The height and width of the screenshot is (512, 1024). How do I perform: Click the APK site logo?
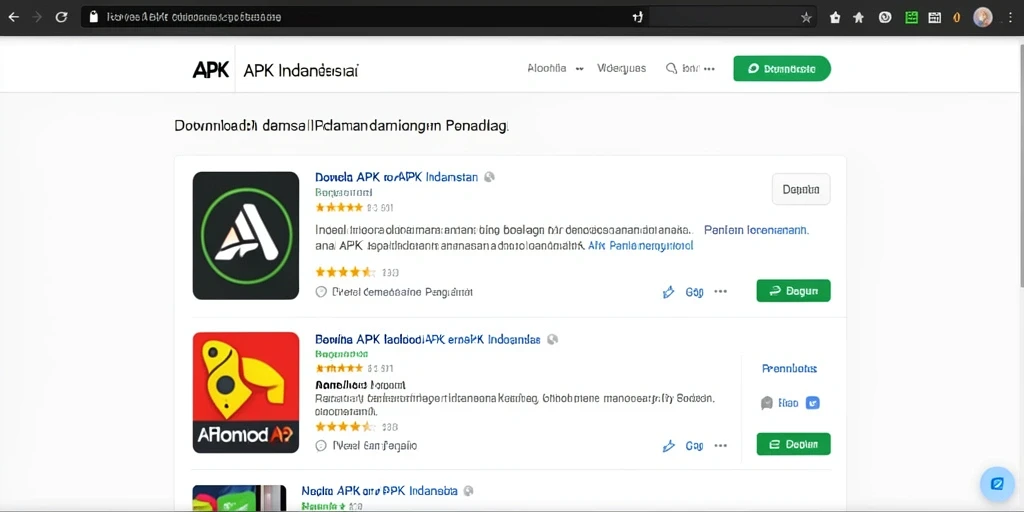(x=210, y=70)
